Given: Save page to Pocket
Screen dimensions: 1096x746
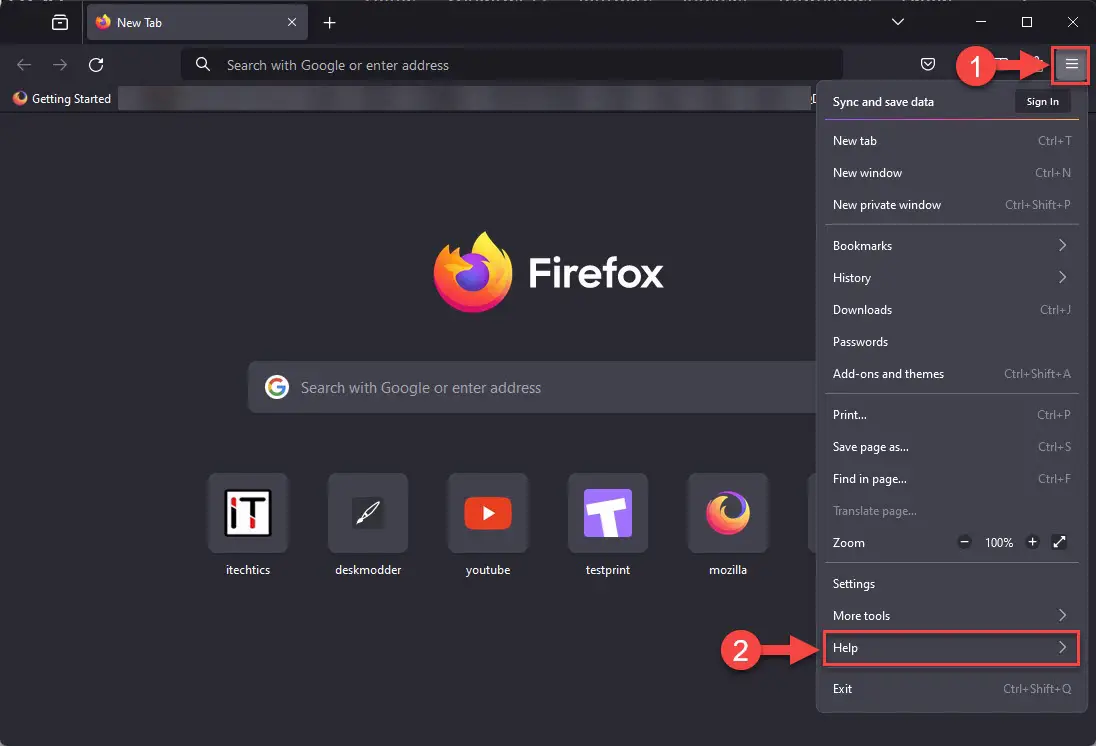Looking at the screenshot, I should 927,64.
